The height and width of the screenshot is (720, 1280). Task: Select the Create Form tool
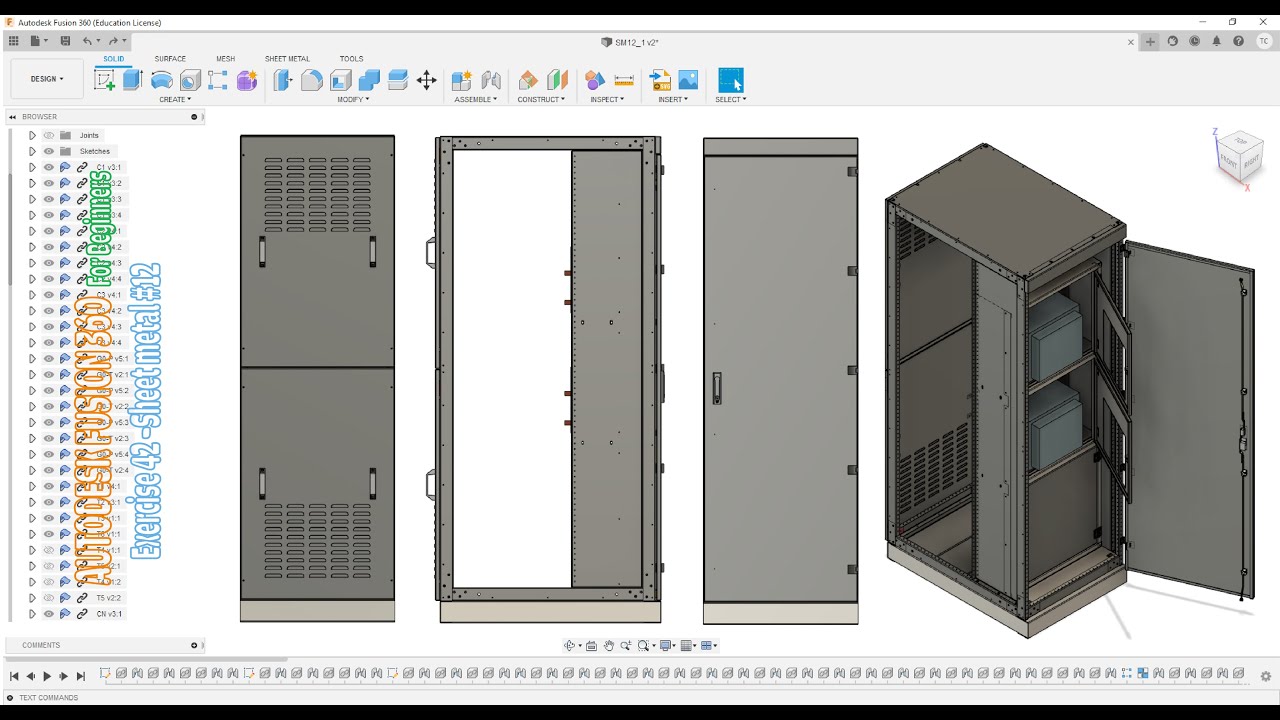247,80
